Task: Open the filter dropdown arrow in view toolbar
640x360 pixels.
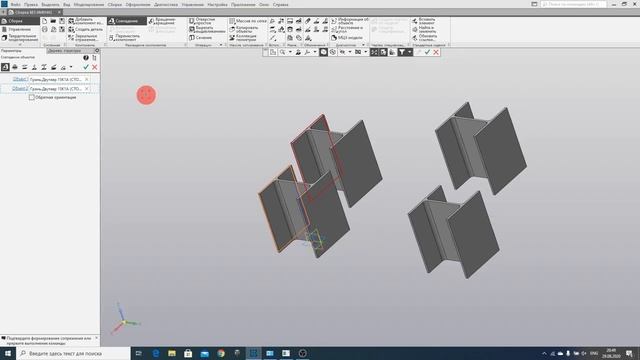Action: point(410,52)
